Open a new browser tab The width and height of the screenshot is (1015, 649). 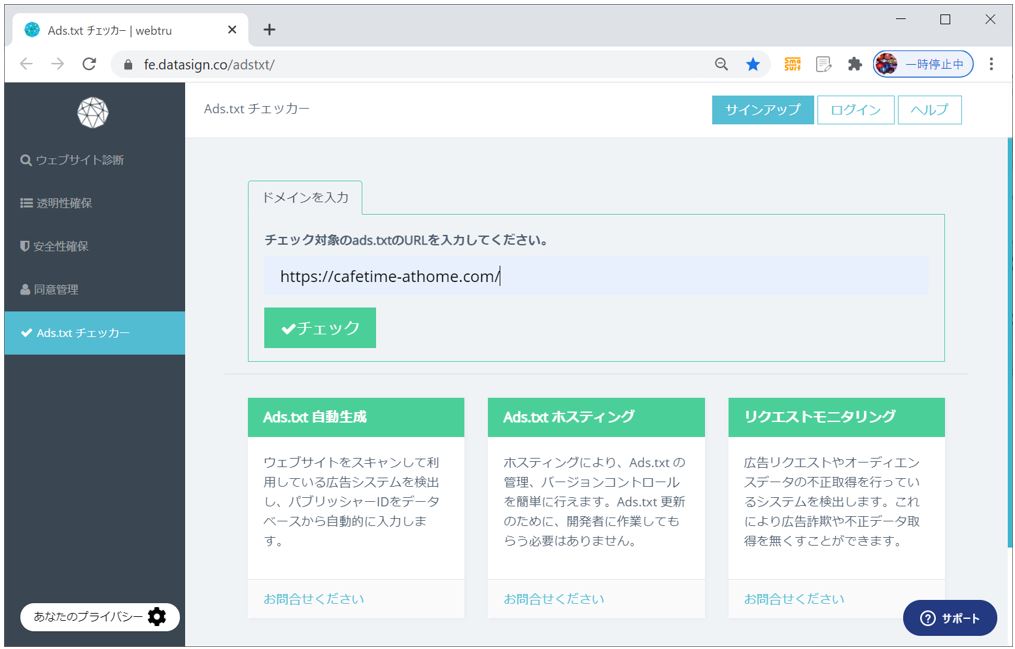pos(269,30)
